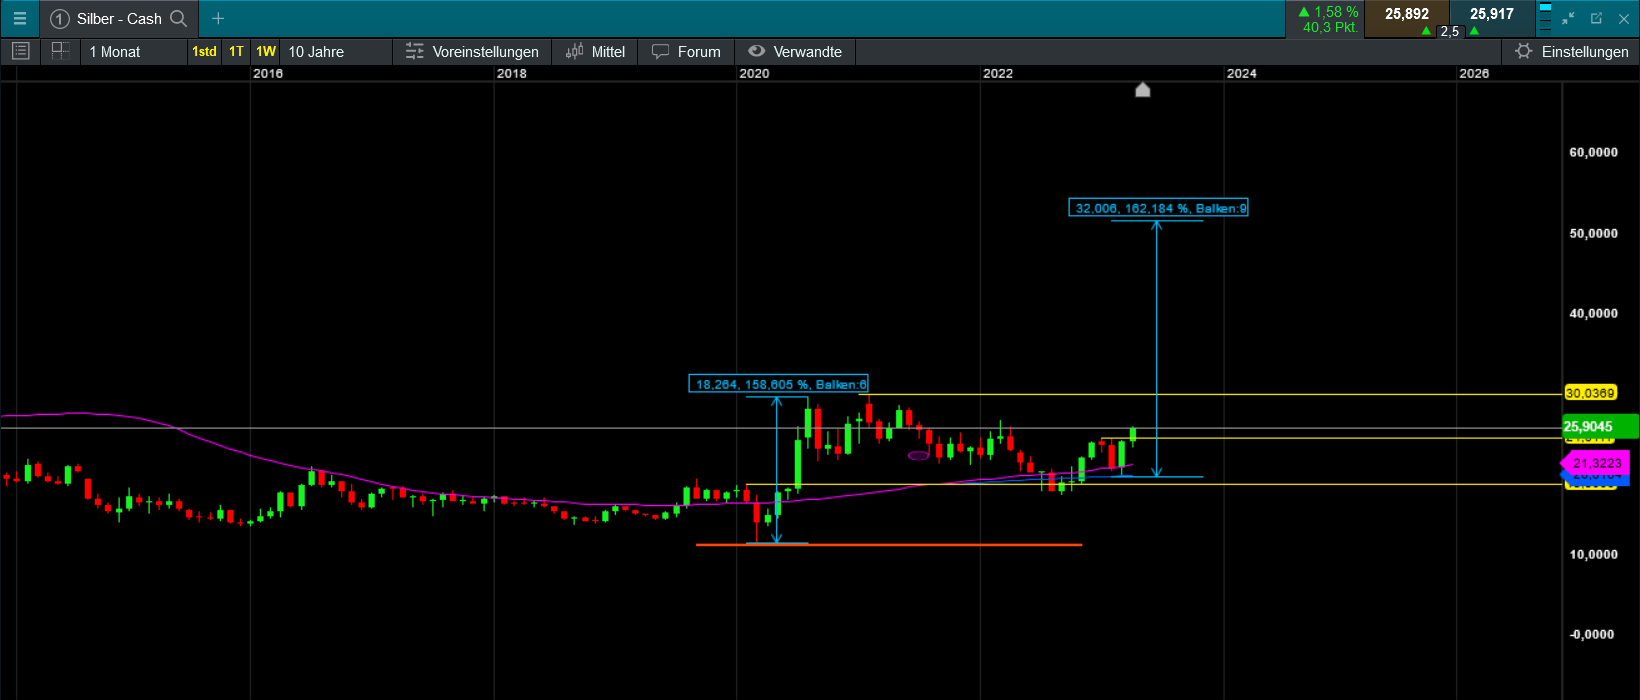Open Verwandte related markets menu
The height and width of the screenshot is (700, 1640).
pos(795,52)
